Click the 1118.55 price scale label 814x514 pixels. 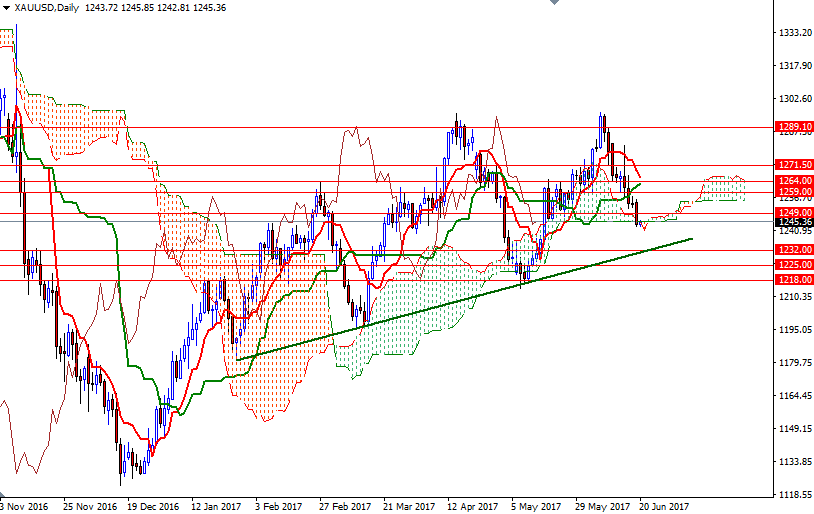796,495
